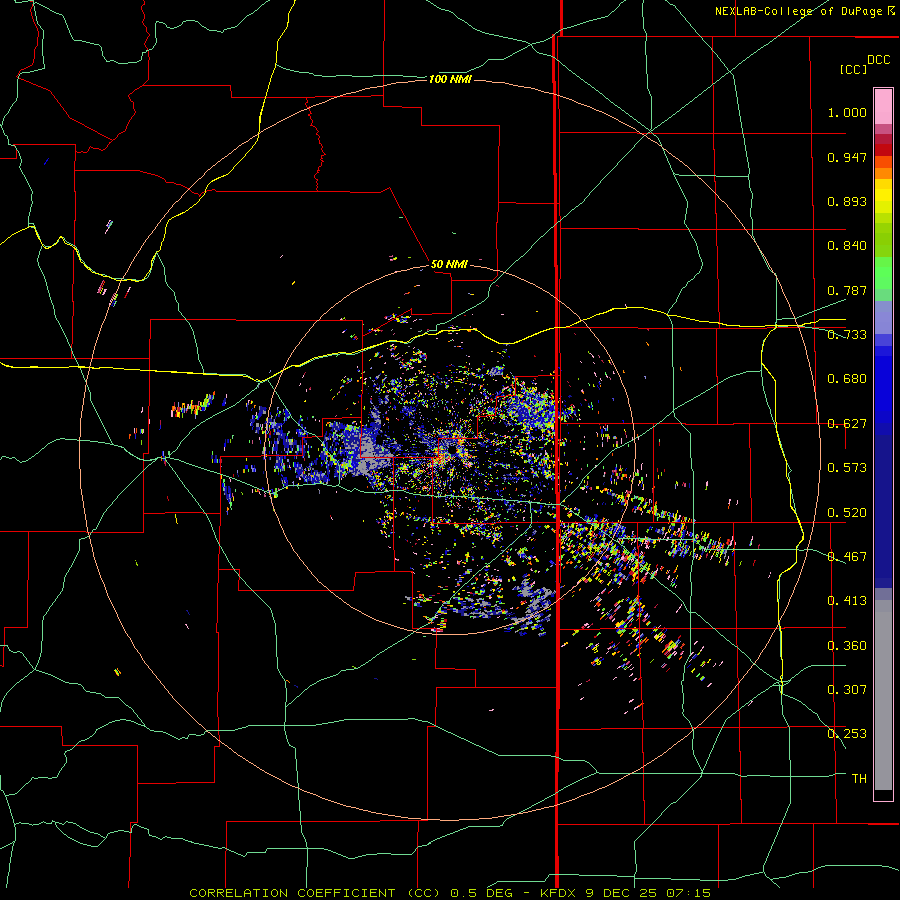Image resolution: width=900 pixels, height=900 pixels.
Task: Click the 0.893 legend value
Action: [x=847, y=201]
